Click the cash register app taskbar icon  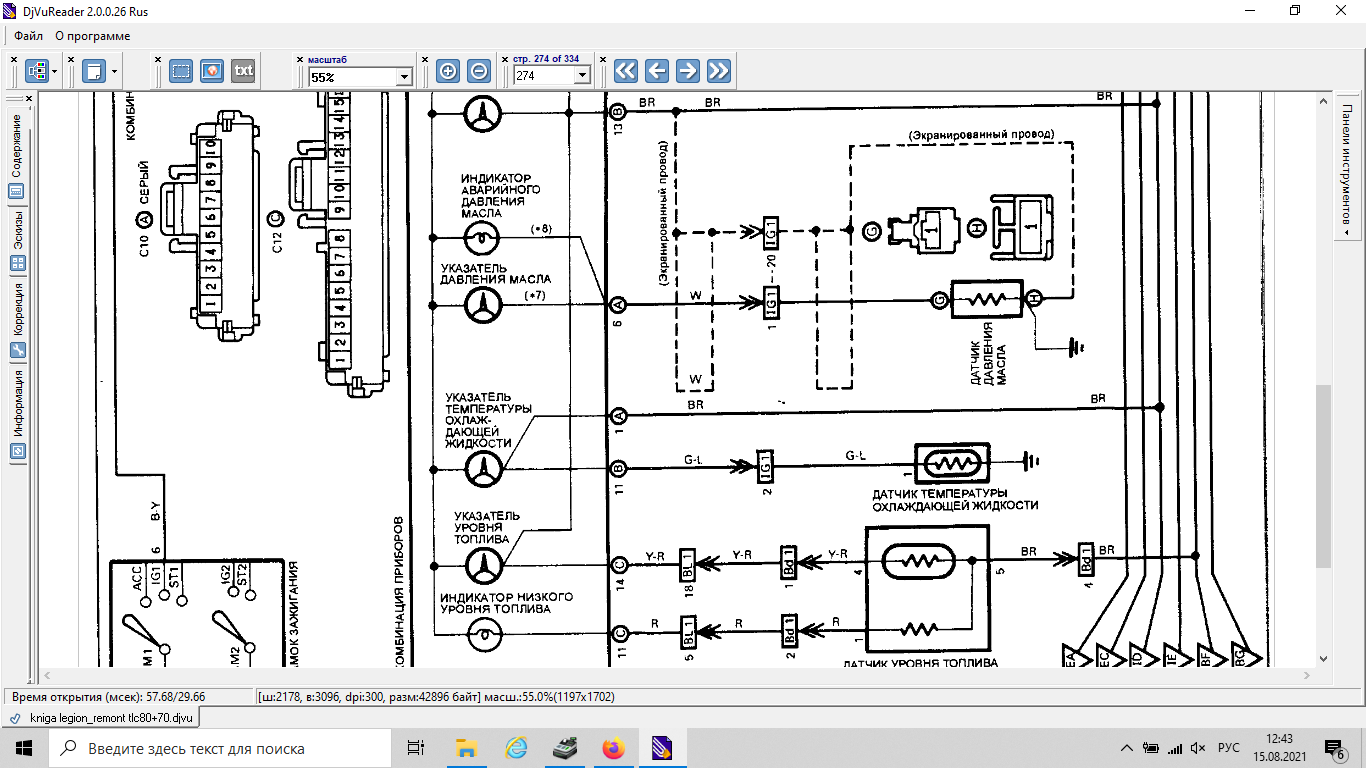point(564,748)
